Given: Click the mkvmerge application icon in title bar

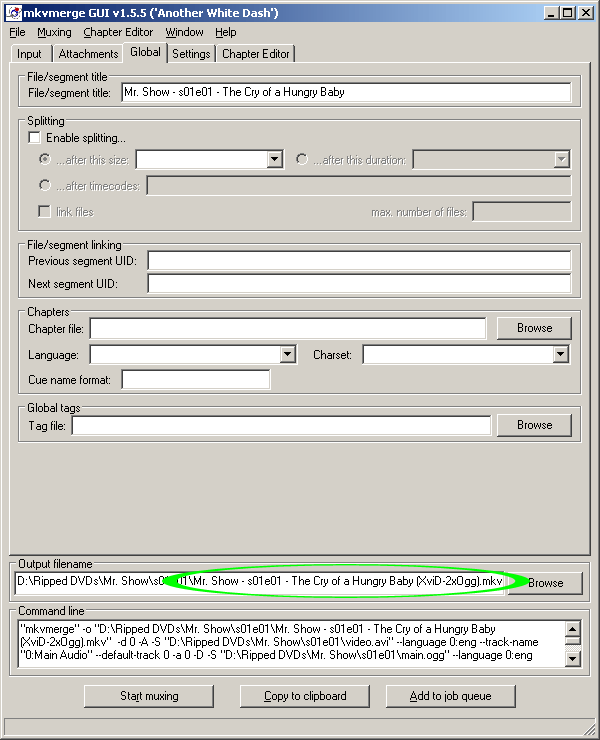Looking at the screenshot, I should coord(15,13).
